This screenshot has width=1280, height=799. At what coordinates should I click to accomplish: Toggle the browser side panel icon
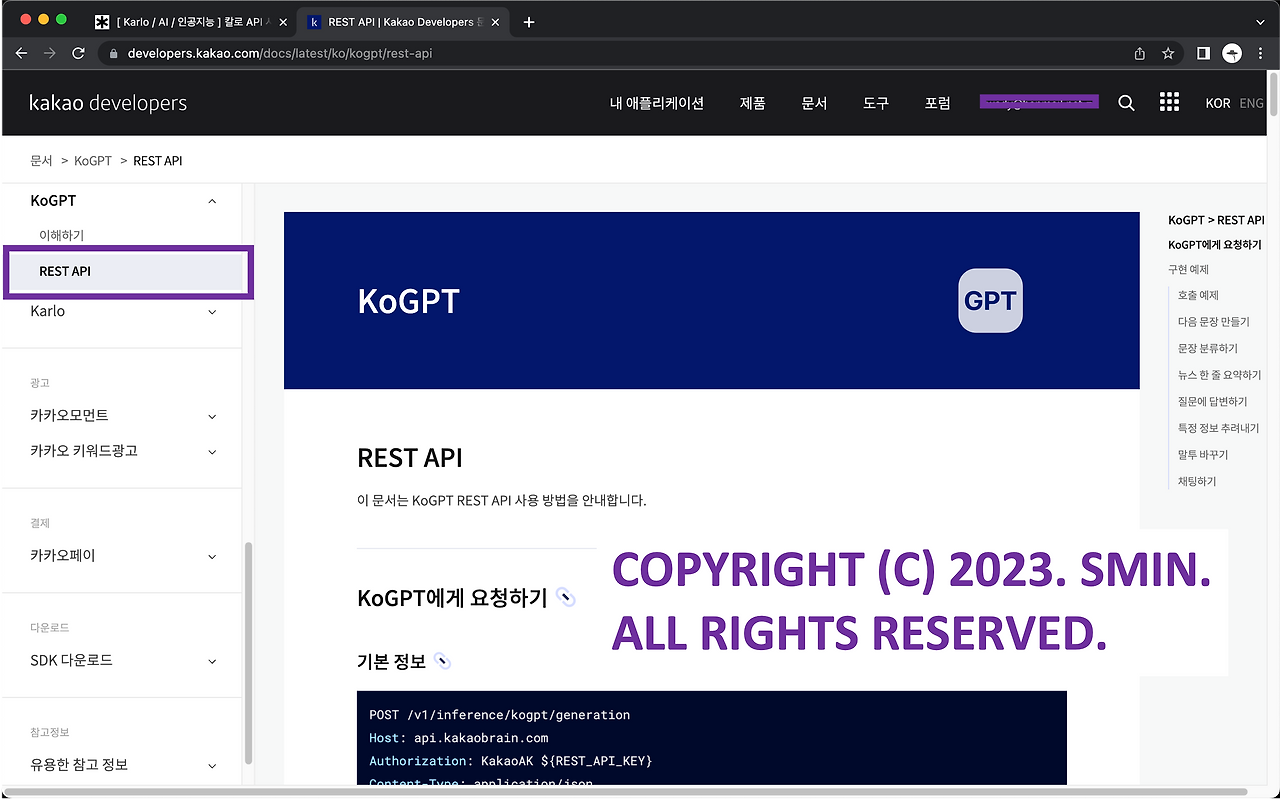[x=1203, y=53]
